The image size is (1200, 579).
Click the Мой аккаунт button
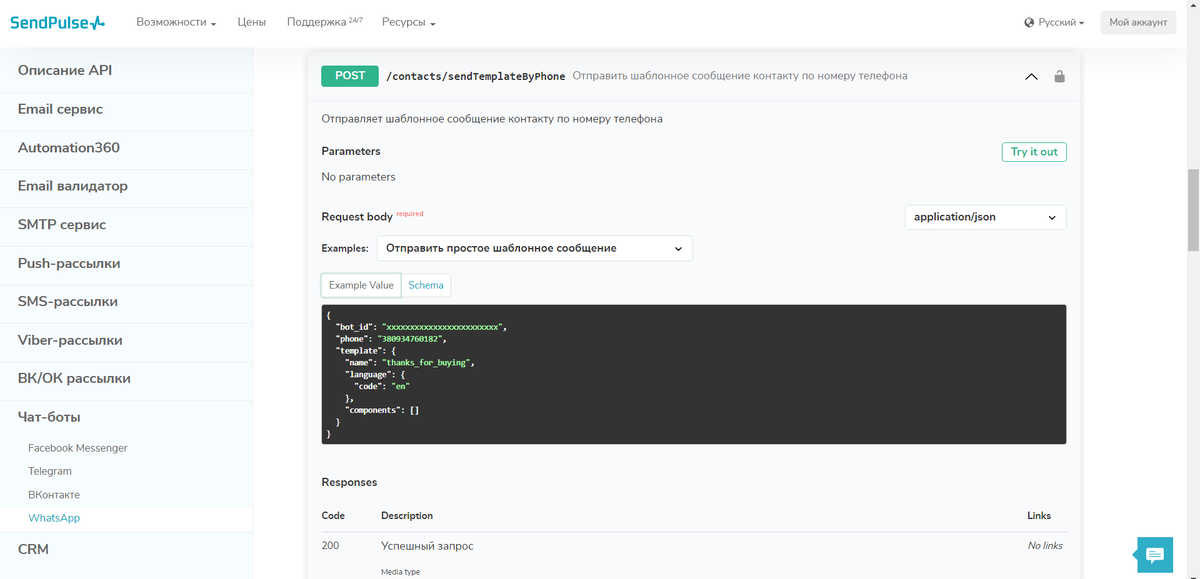(x=1138, y=22)
